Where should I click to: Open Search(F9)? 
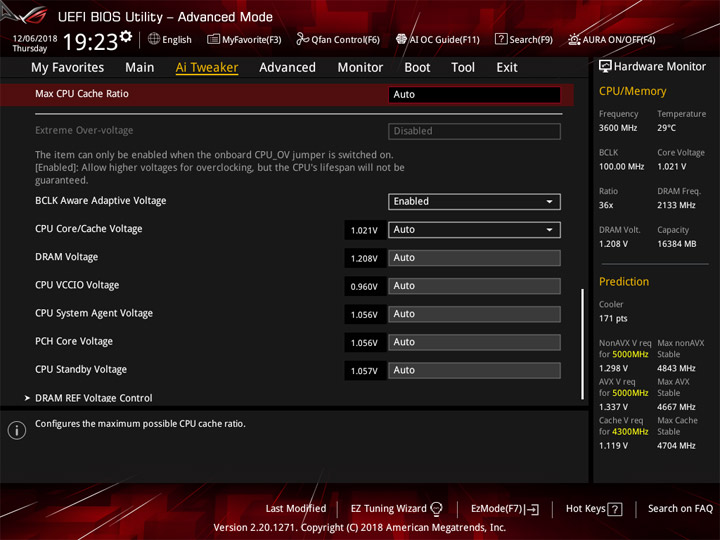pos(531,40)
